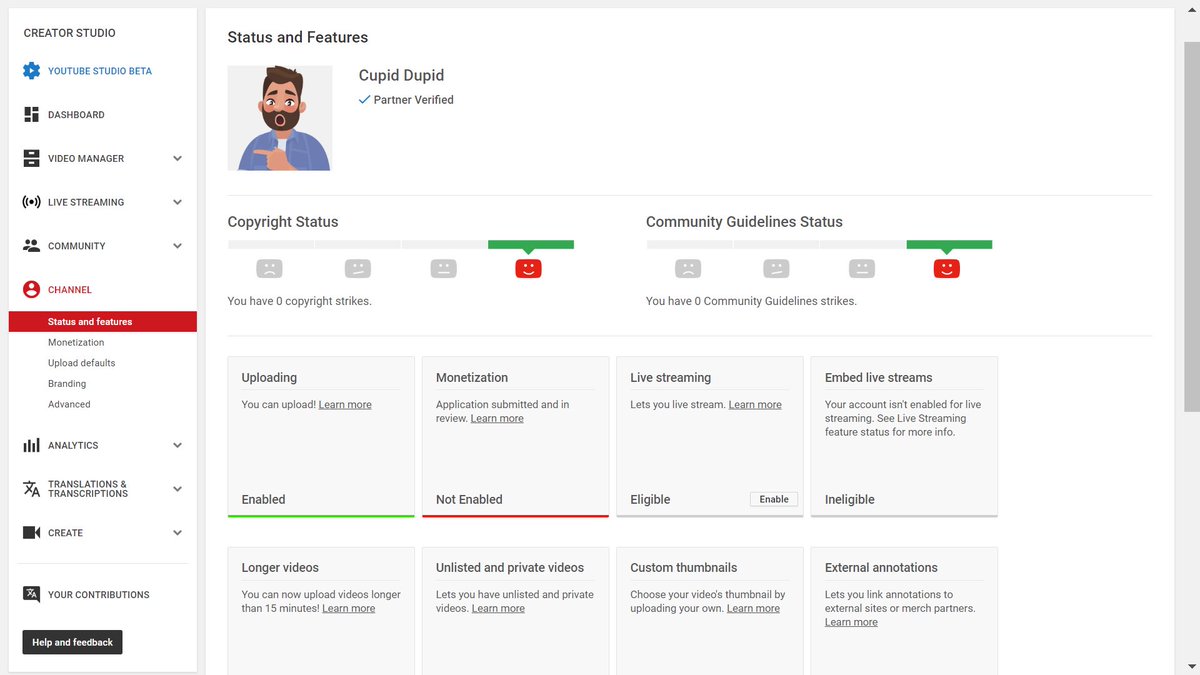Open Your Contributions page
This screenshot has height=675, width=1200.
(x=99, y=594)
